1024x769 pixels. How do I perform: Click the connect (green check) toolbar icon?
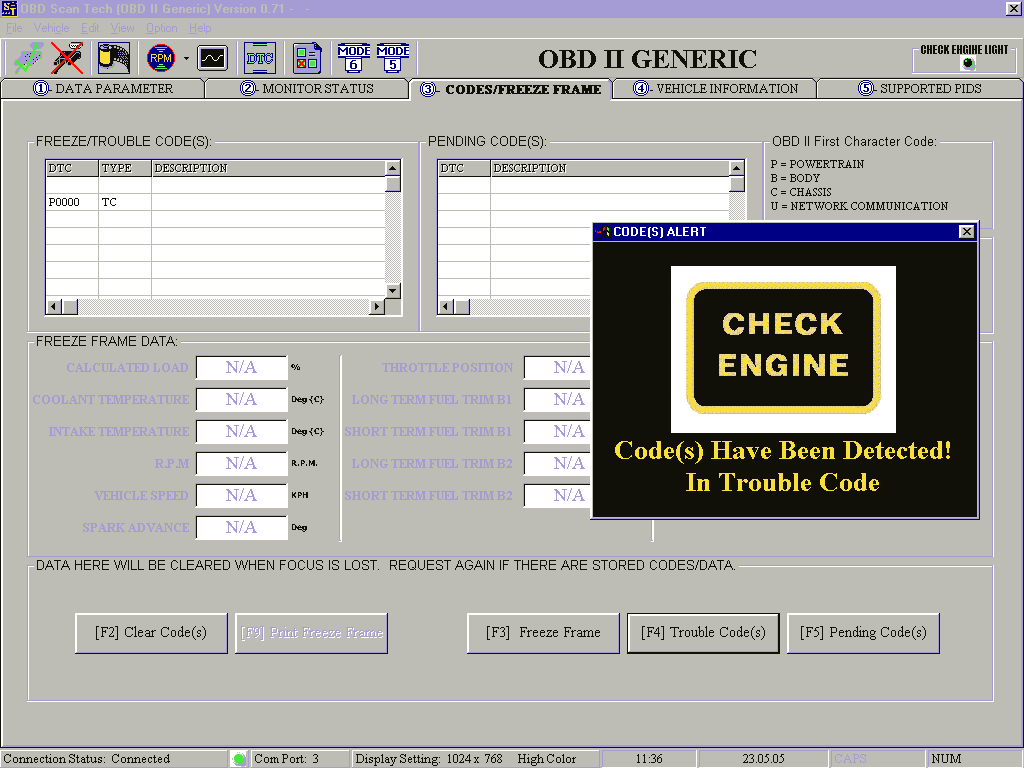[27, 58]
